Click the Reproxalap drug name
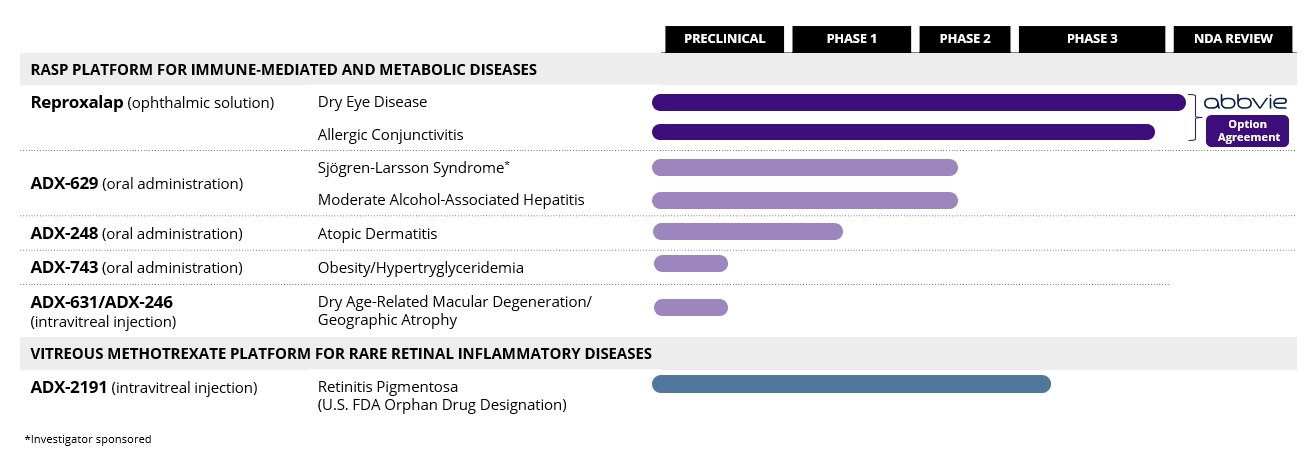Viewport: 1307px width, 471px height. 78,102
